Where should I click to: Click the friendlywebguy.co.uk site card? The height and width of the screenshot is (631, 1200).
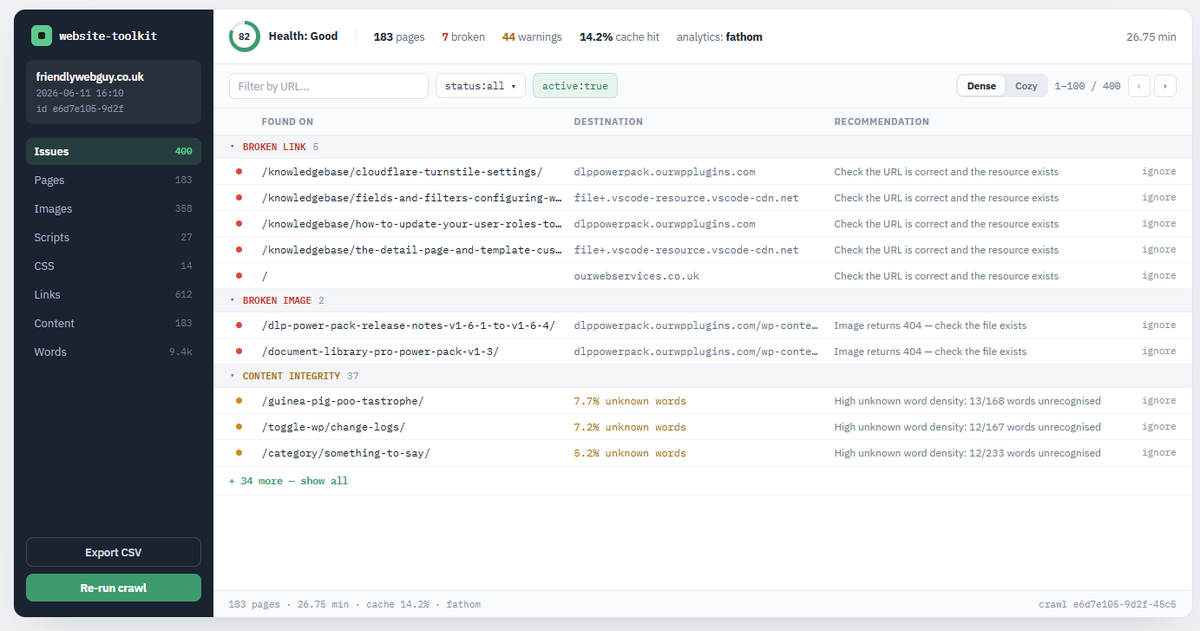[x=113, y=92]
